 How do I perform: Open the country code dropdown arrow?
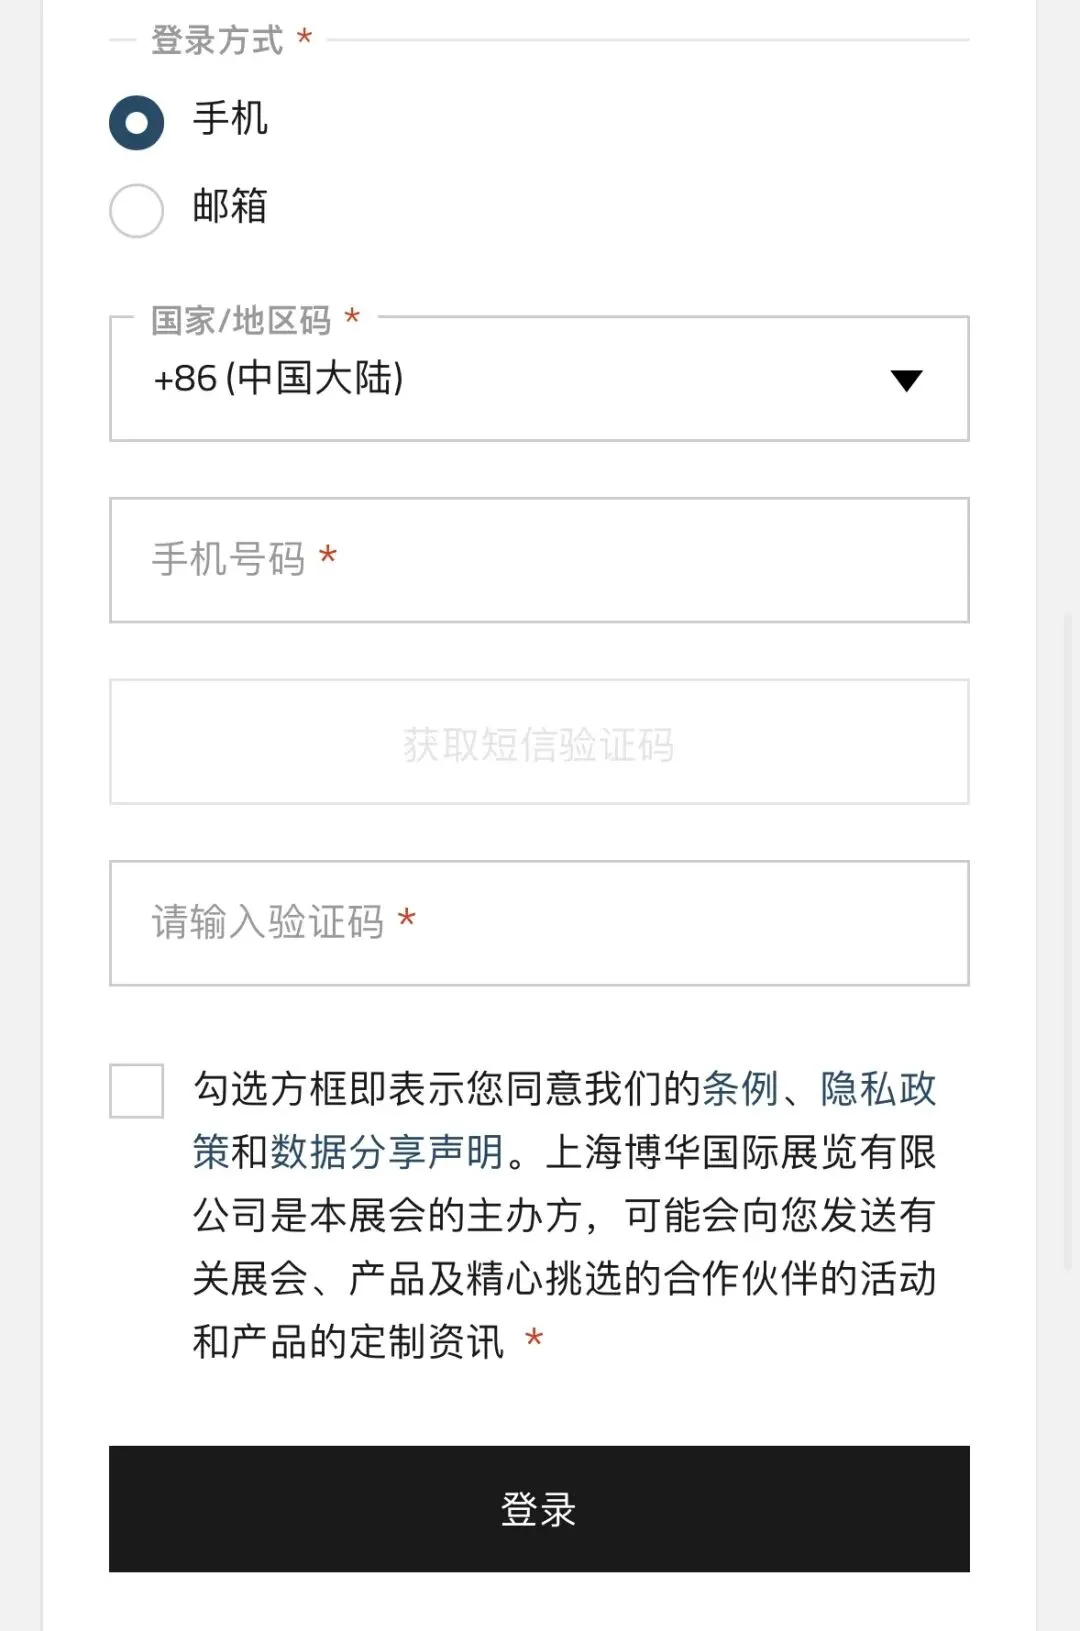point(906,380)
